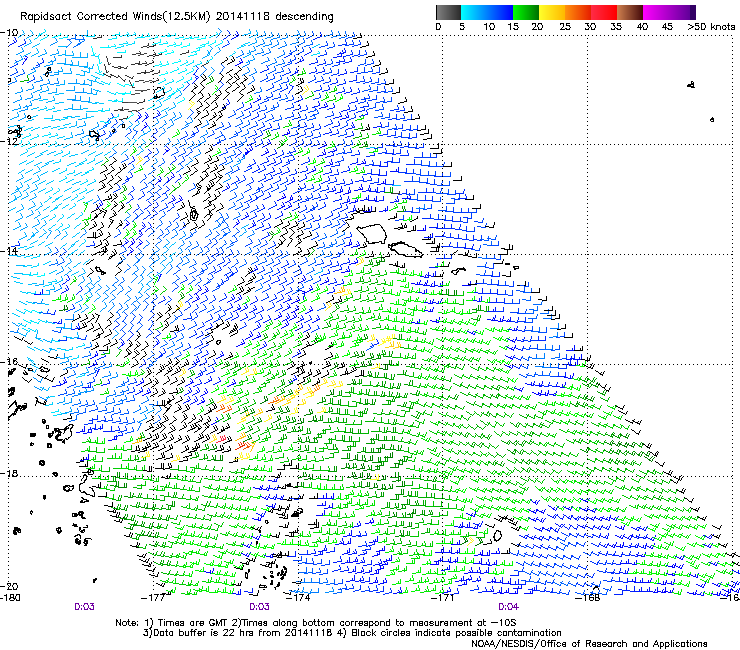
Task: Click the legend value label '35'
Action: coord(616,27)
